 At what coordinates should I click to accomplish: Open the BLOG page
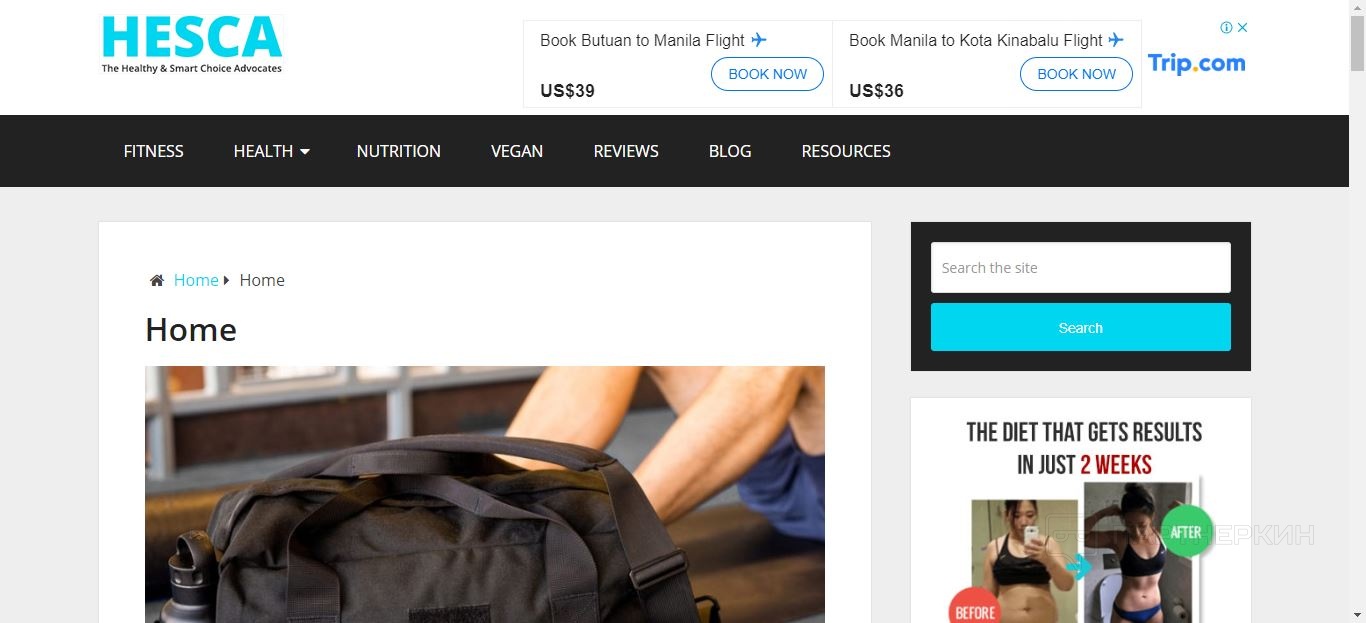[x=730, y=151]
